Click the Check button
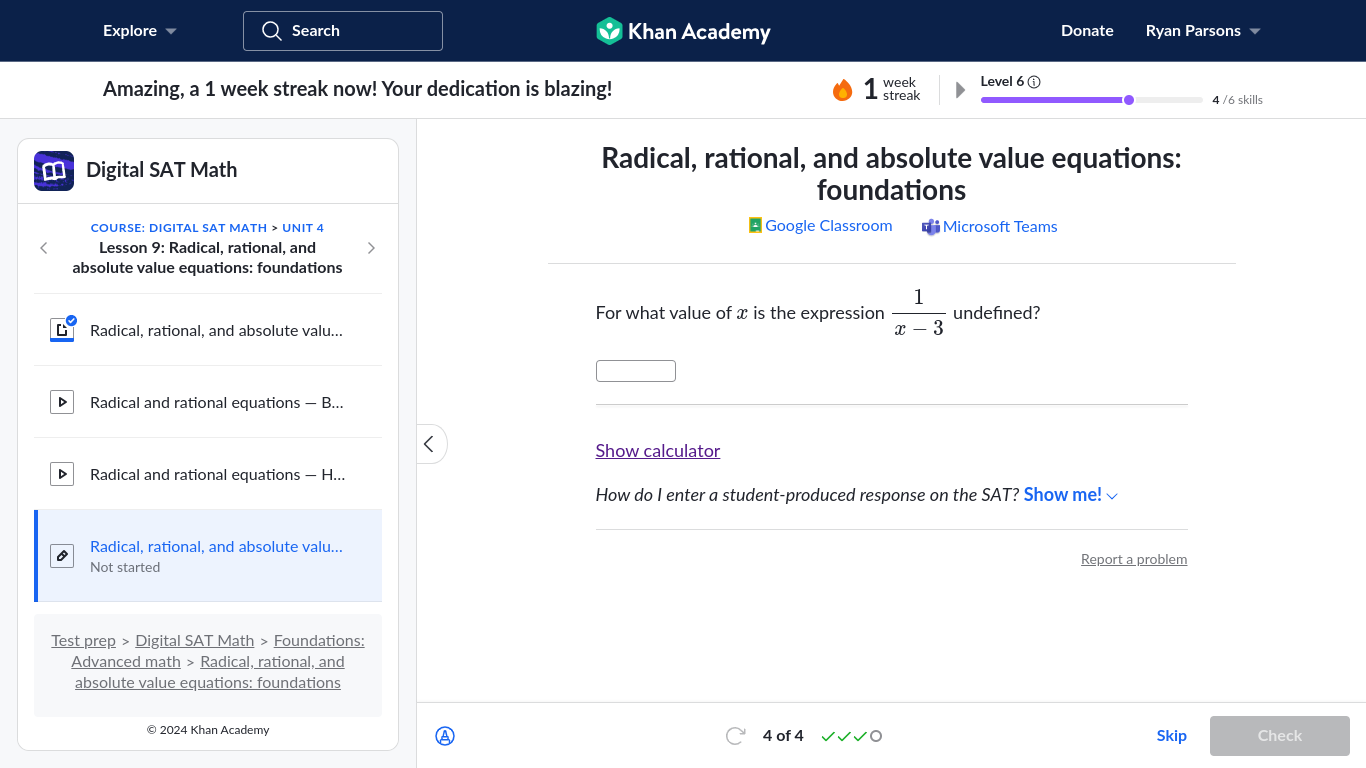 (1280, 736)
